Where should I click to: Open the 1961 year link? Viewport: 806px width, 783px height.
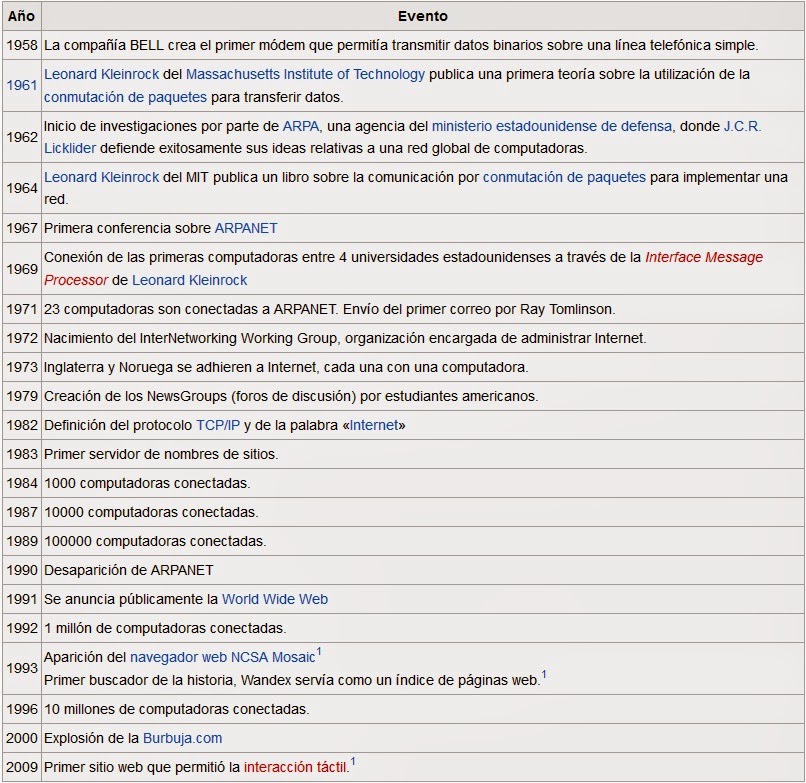[x=22, y=85]
